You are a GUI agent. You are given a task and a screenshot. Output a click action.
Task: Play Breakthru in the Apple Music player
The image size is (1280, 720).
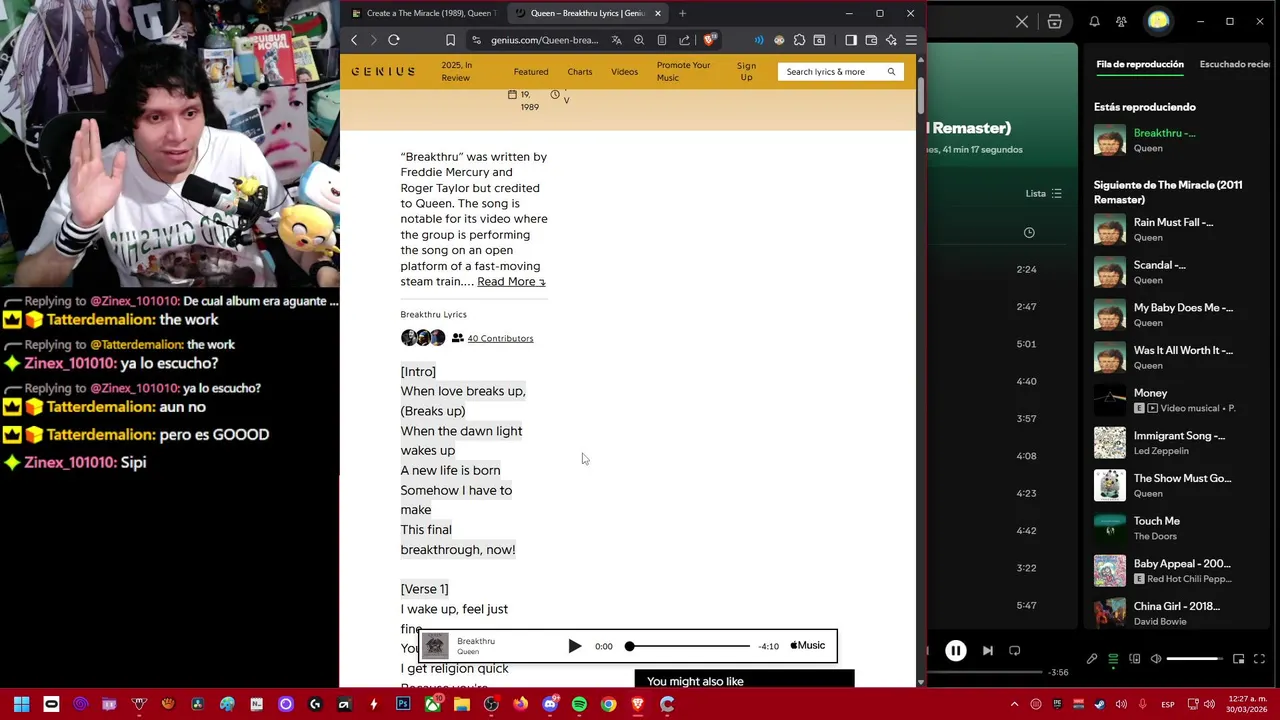pyautogui.click(x=575, y=646)
